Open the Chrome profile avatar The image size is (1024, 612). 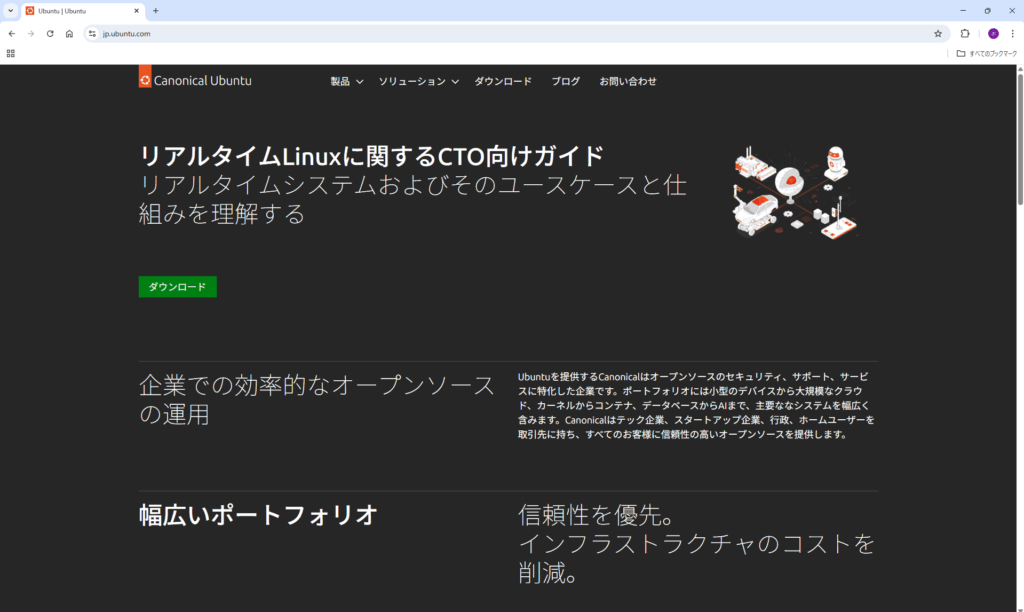pos(993,33)
